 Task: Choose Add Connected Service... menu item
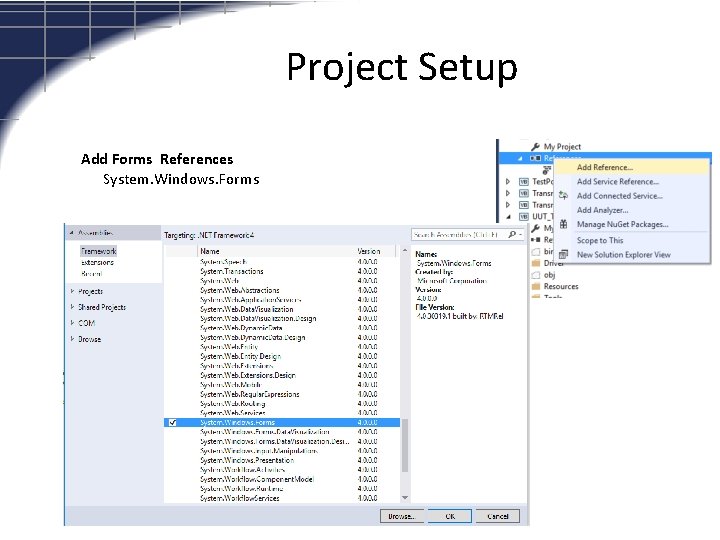coord(631,196)
